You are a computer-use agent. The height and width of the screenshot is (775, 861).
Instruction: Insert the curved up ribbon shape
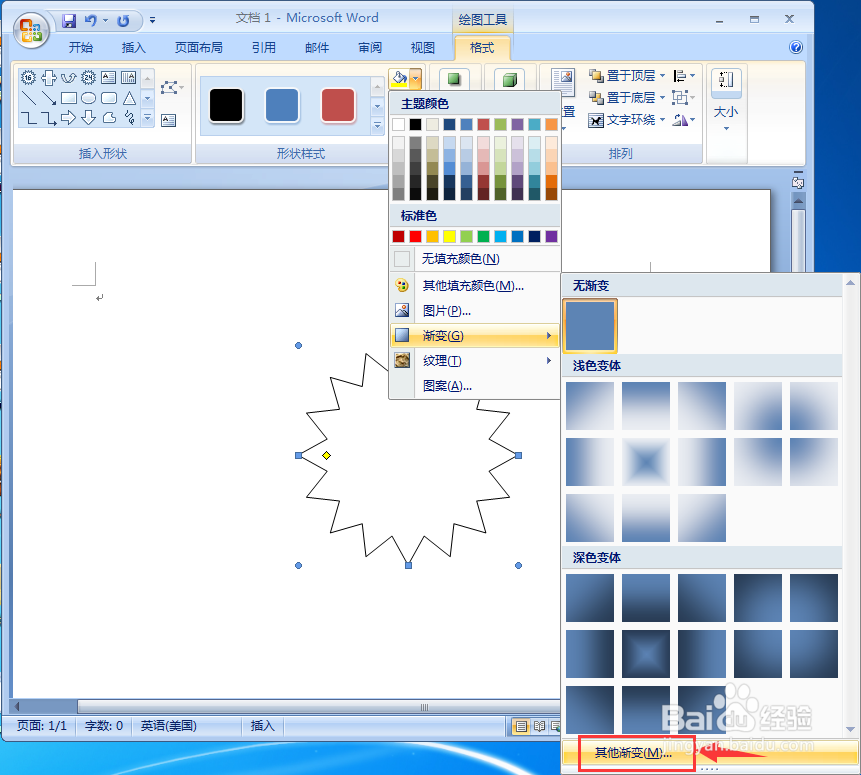click(x=69, y=77)
